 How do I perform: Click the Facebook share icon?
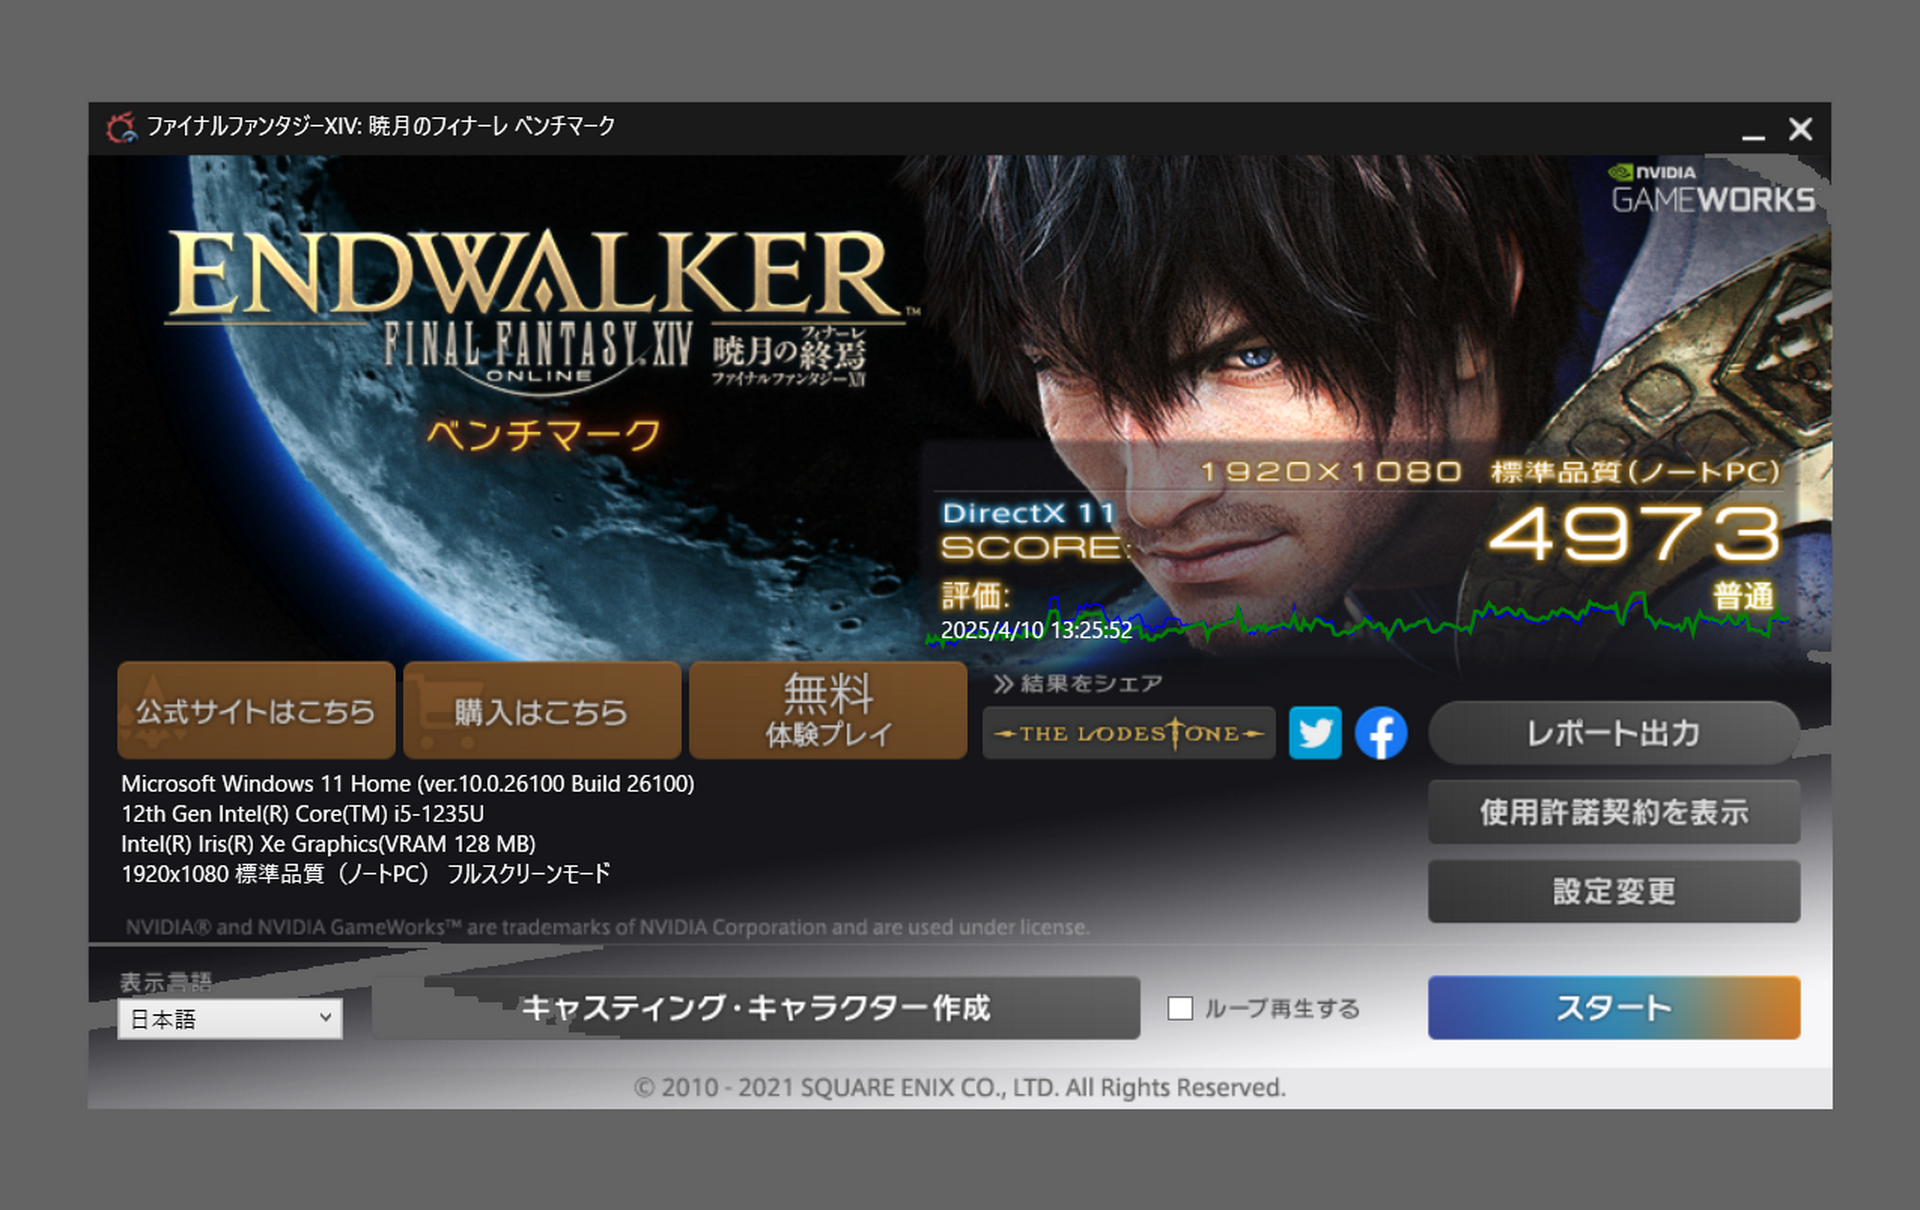(x=1381, y=733)
